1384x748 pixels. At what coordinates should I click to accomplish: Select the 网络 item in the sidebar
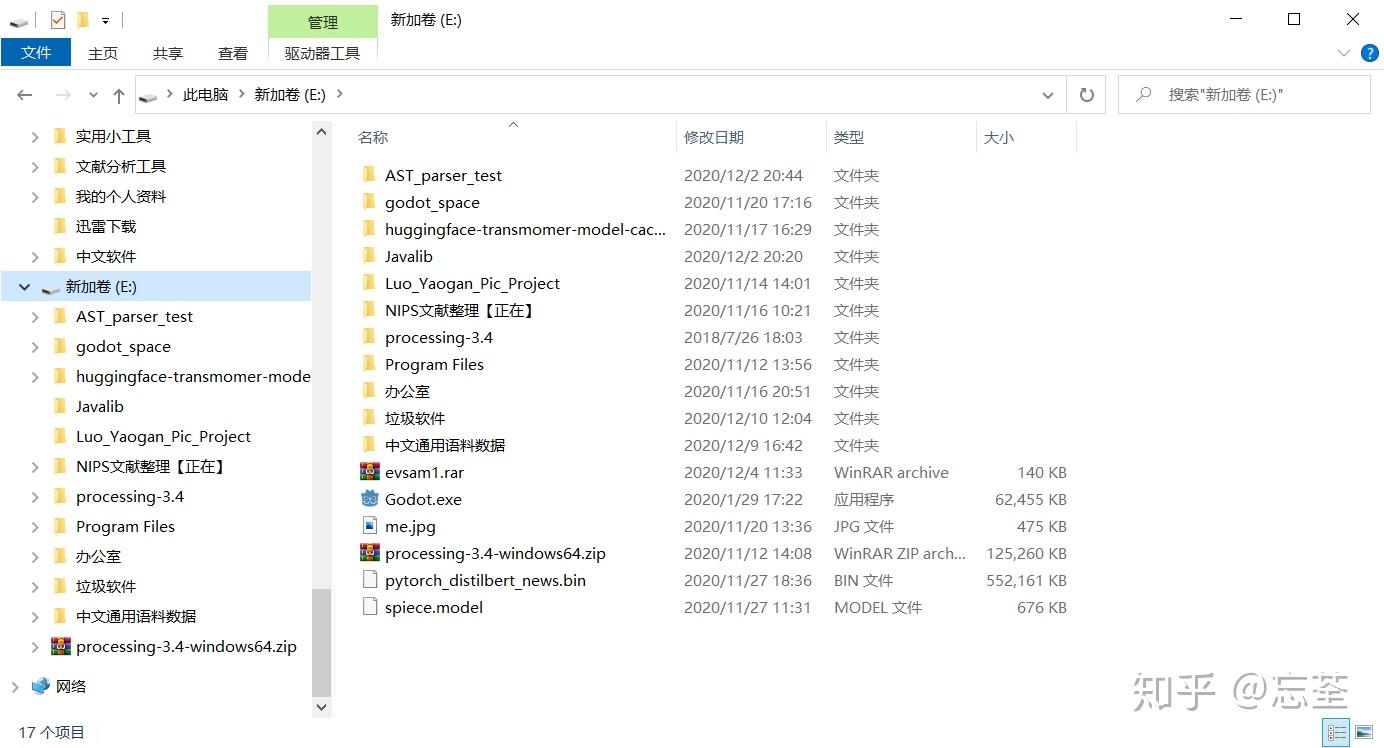pos(70,686)
